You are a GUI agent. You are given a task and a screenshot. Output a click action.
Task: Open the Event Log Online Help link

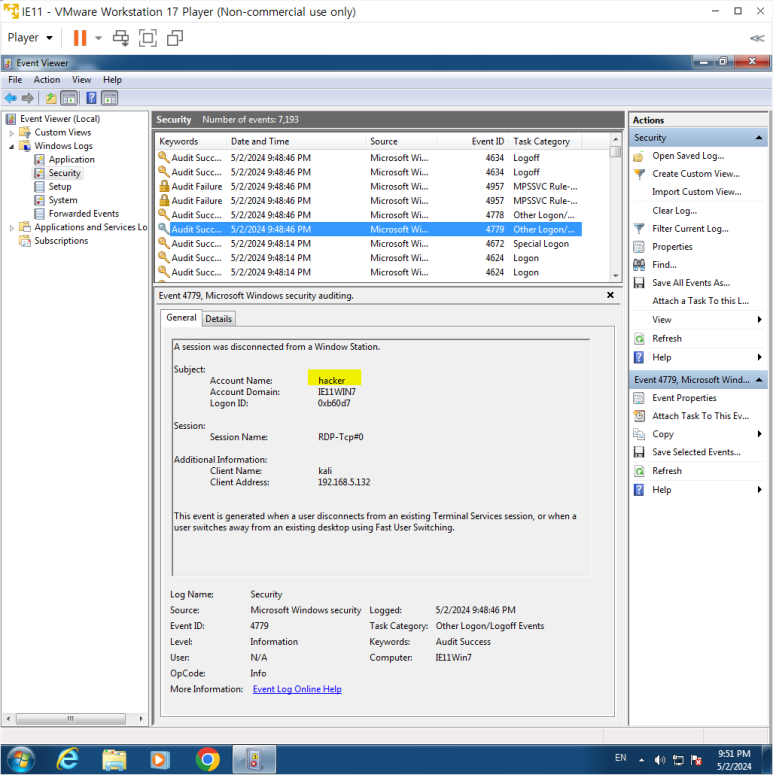tap(297, 689)
